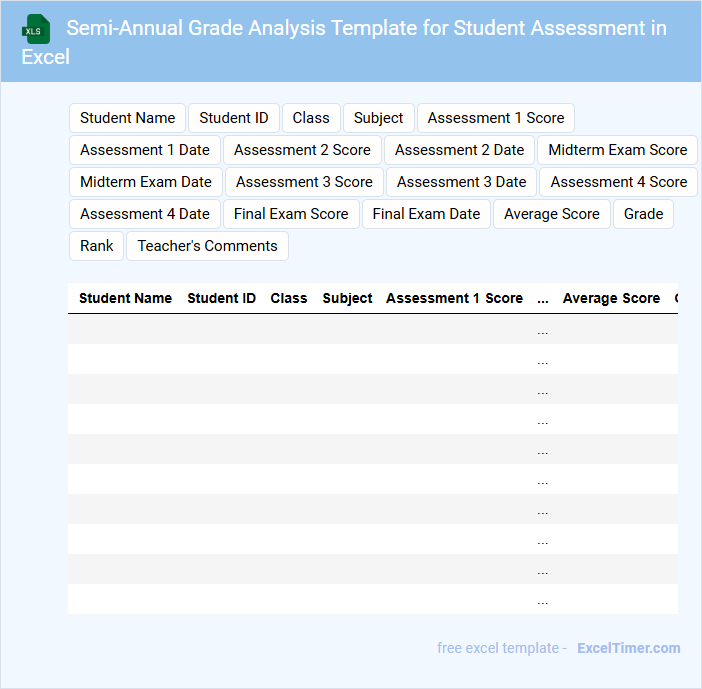Viewport: 702px width, 689px height.
Task: Select the Final Exam Score tag
Action: pyautogui.click(x=291, y=214)
